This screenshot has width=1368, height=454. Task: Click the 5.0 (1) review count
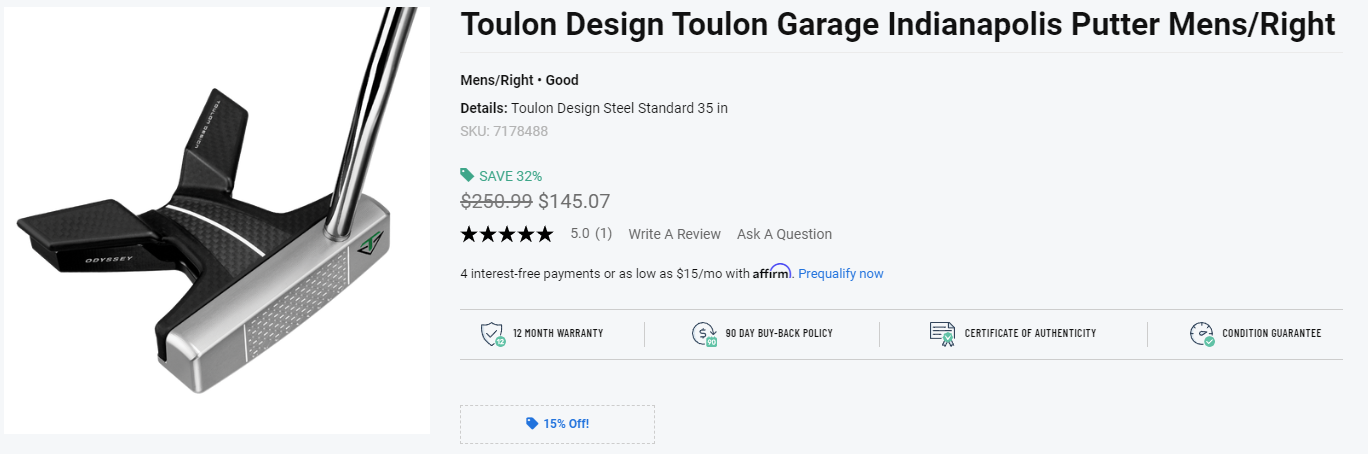pyautogui.click(x=591, y=234)
